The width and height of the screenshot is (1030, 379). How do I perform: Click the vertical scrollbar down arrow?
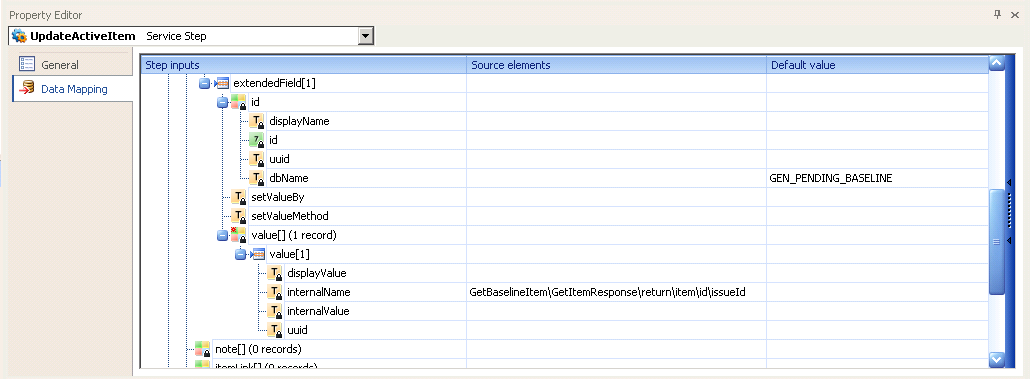point(996,359)
